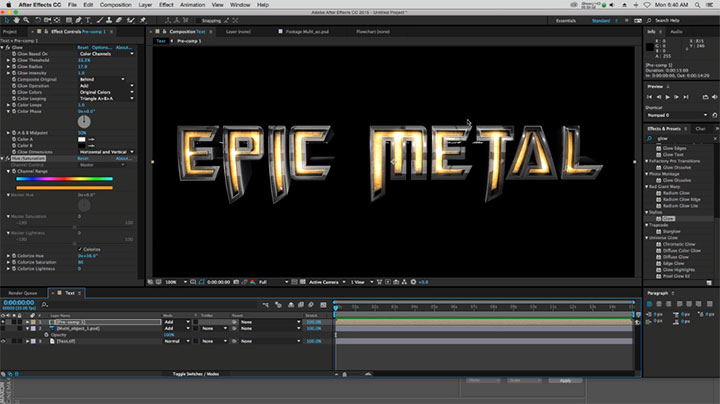This screenshot has height=404, width=720.
Task: Select the Clone Stamp tool
Action: click(109, 20)
